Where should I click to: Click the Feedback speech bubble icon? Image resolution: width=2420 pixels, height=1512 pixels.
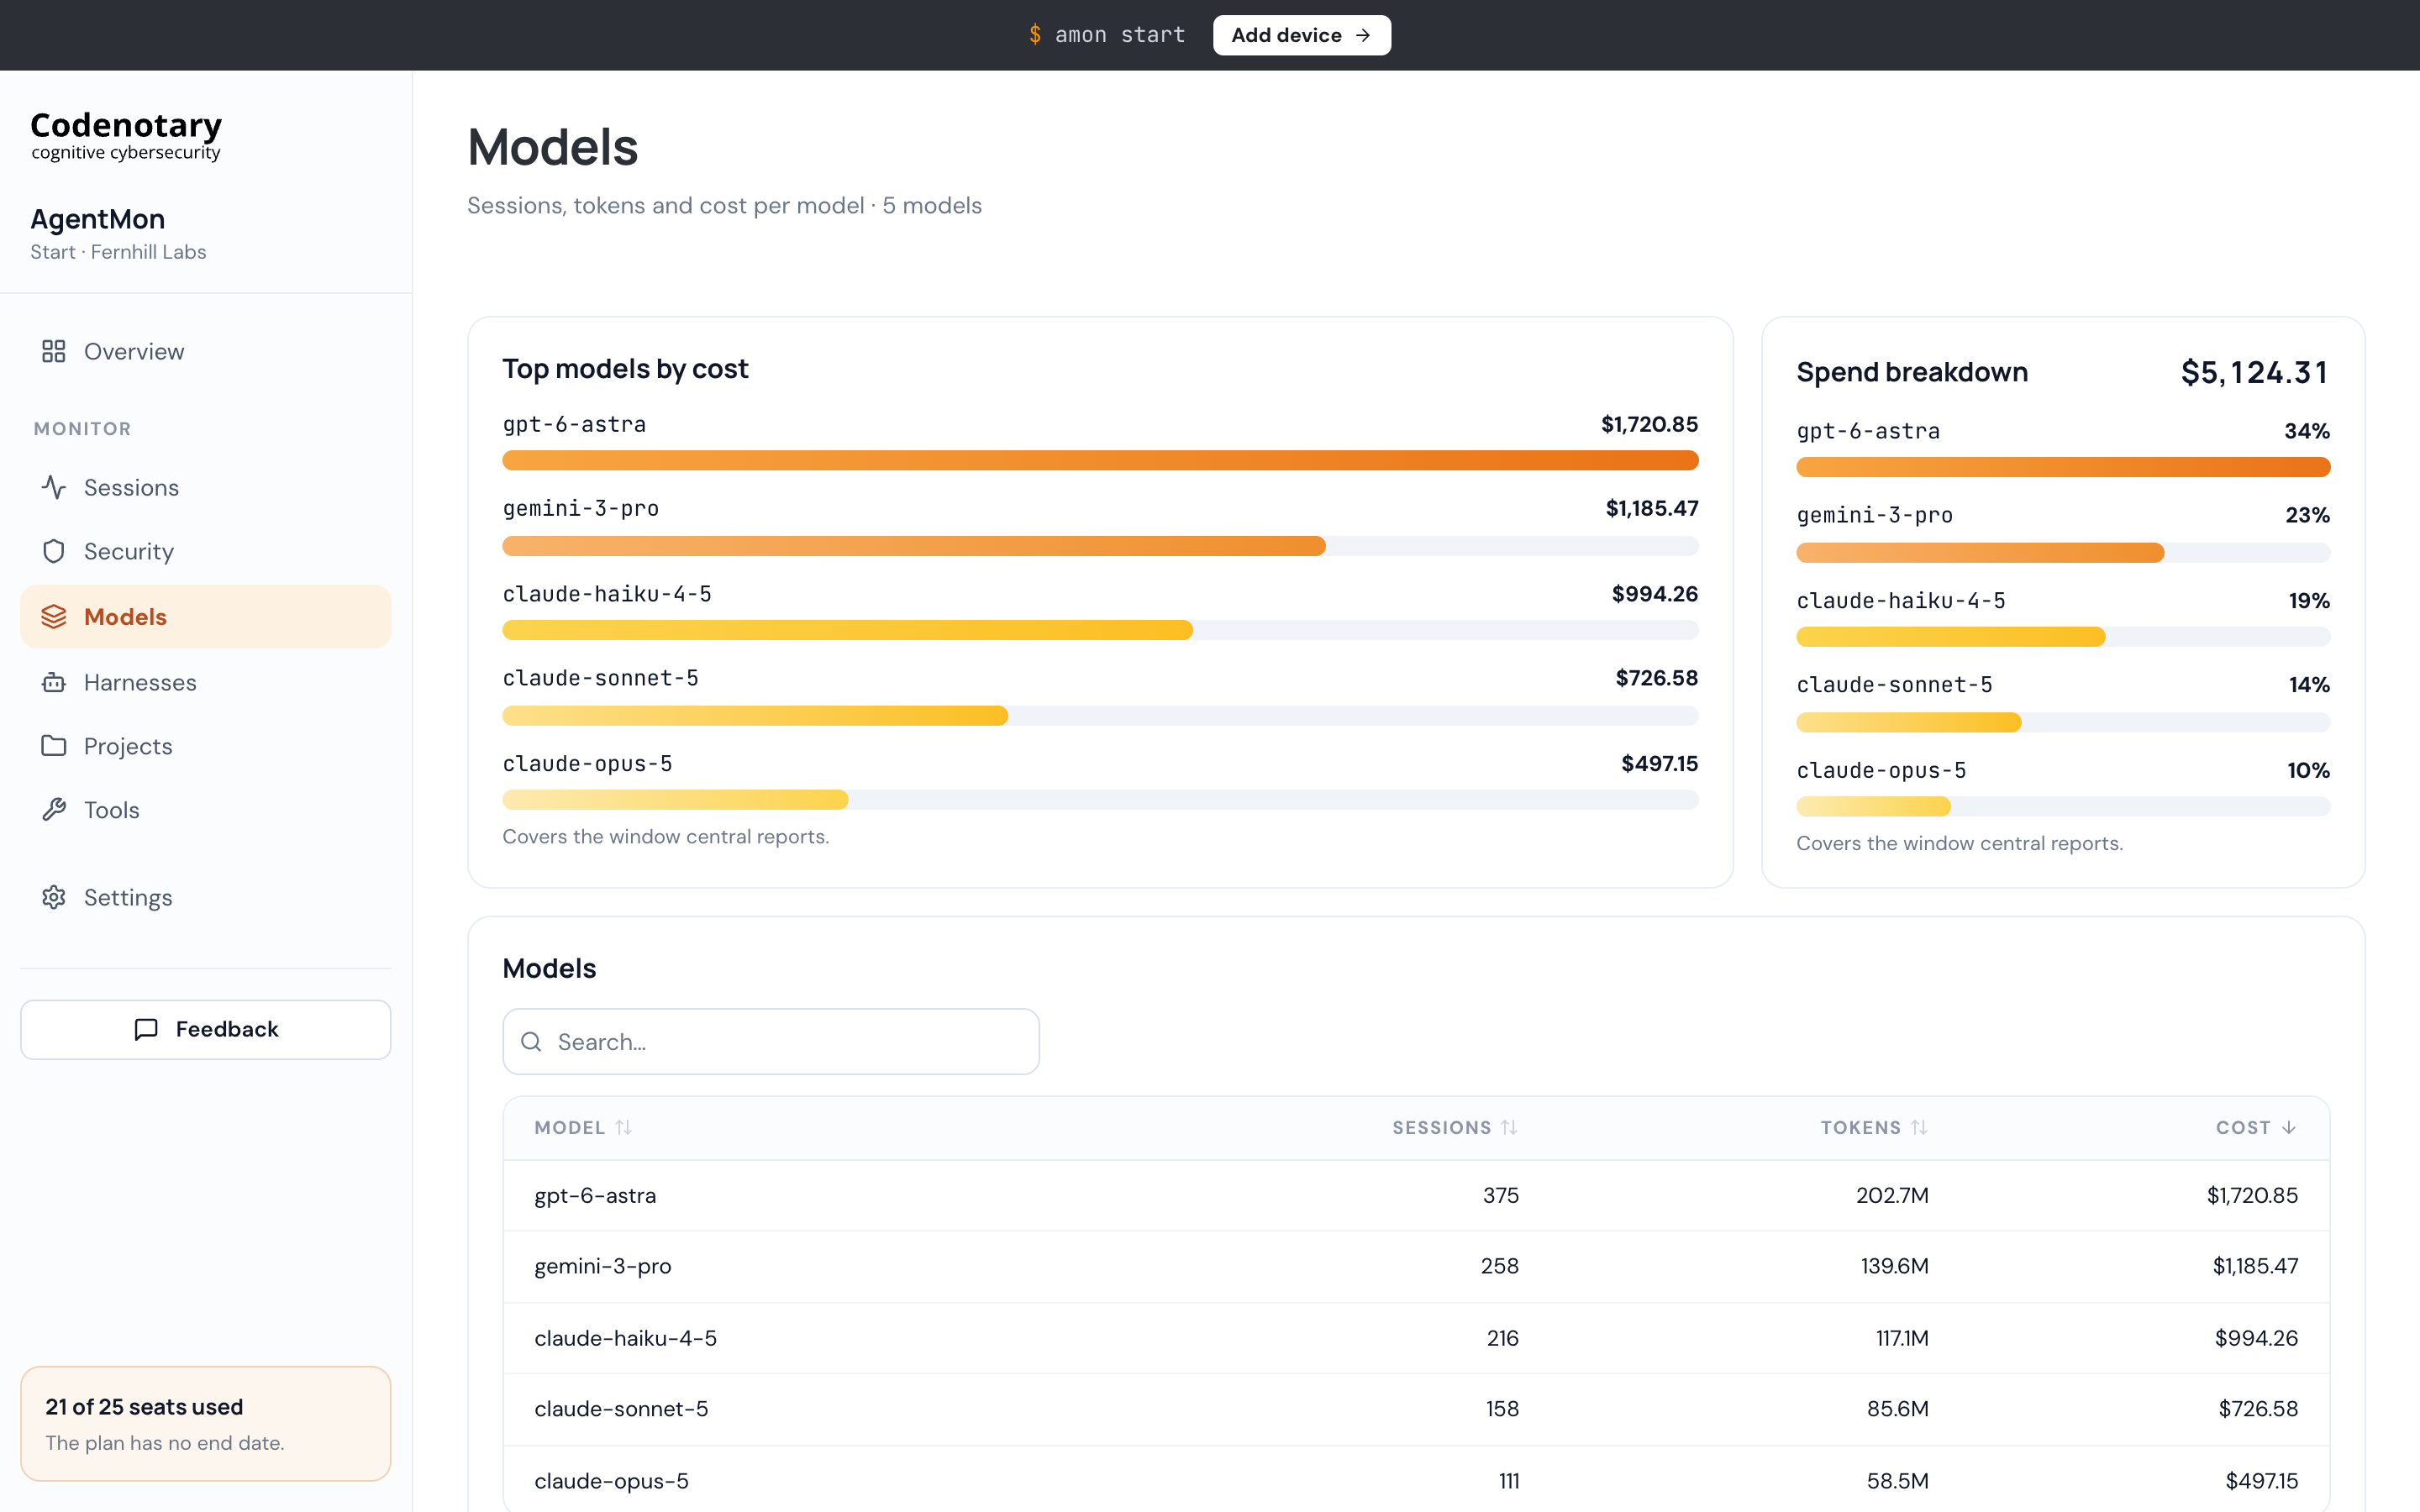pyautogui.click(x=146, y=1029)
